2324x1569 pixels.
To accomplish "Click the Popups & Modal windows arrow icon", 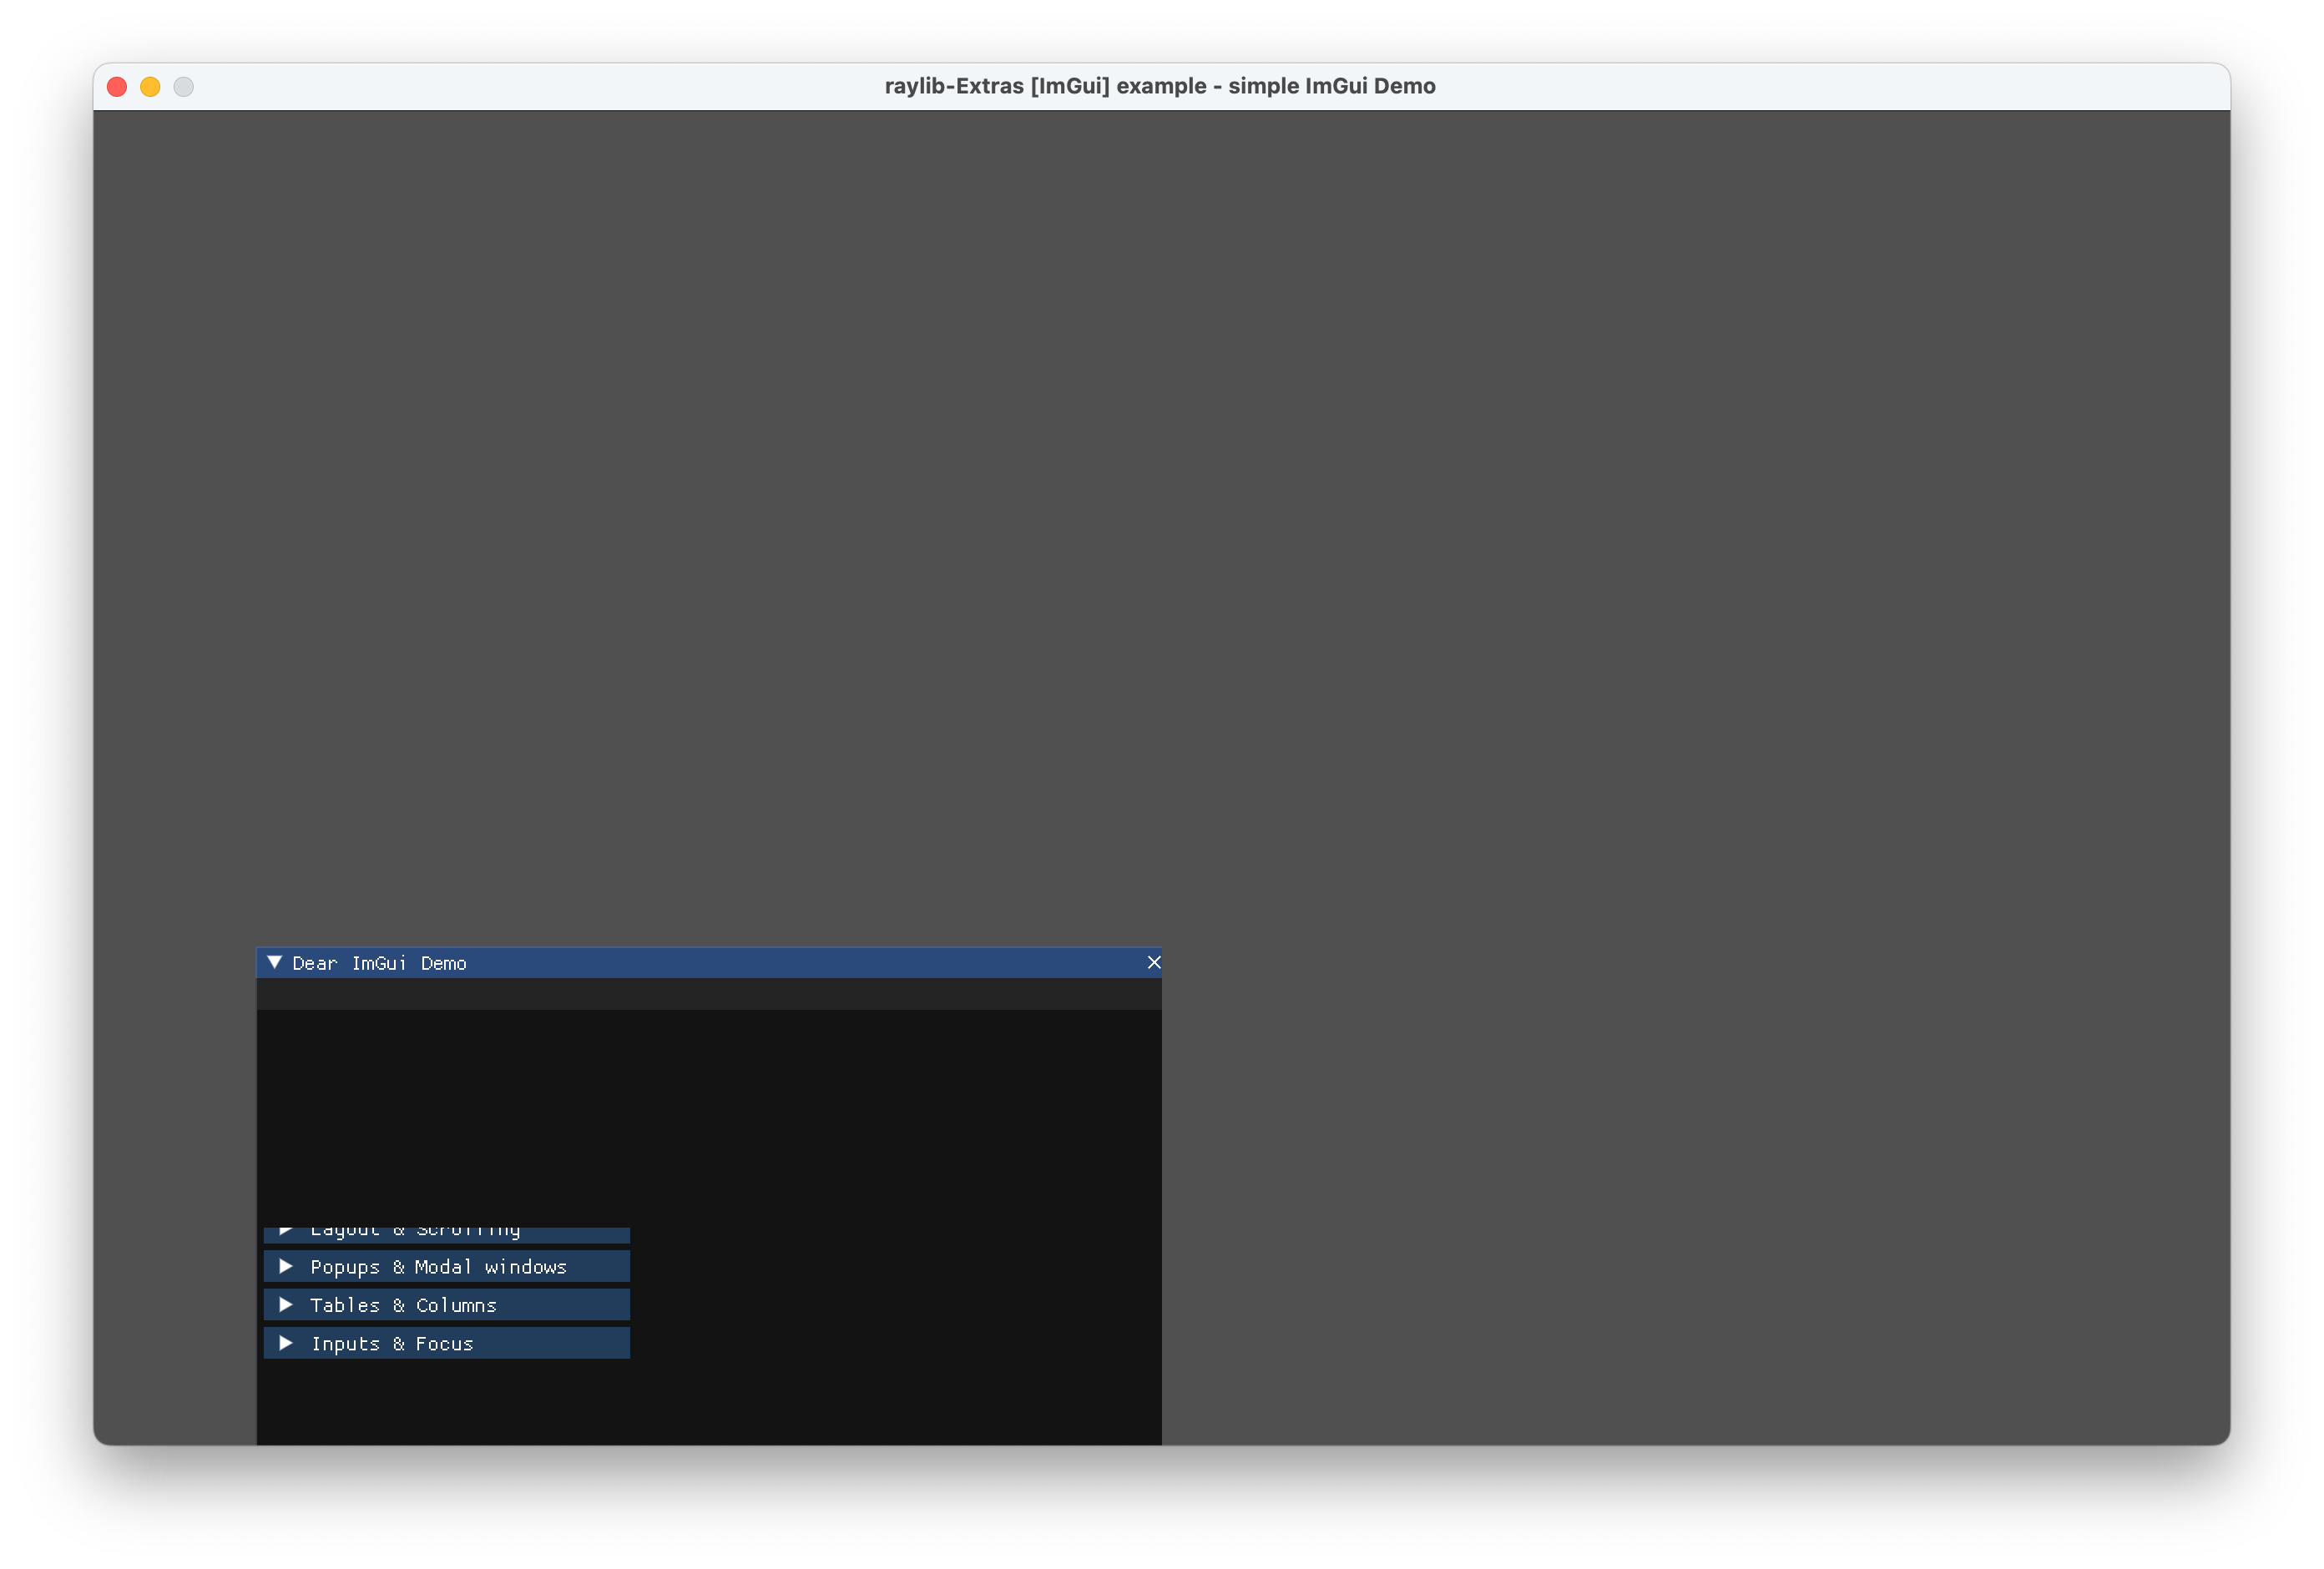I will pos(286,1266).
